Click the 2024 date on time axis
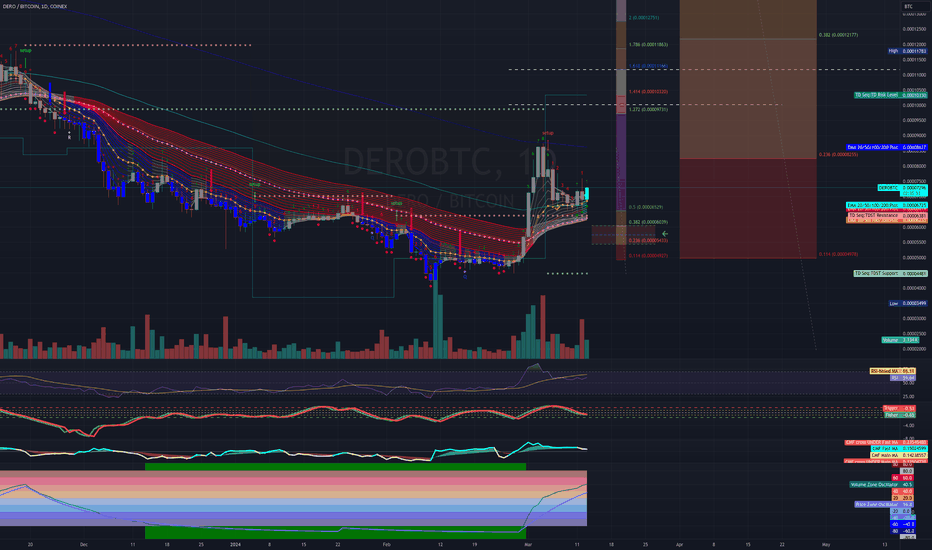The width and height of the screenshot is (932, 550). (235, 544)
